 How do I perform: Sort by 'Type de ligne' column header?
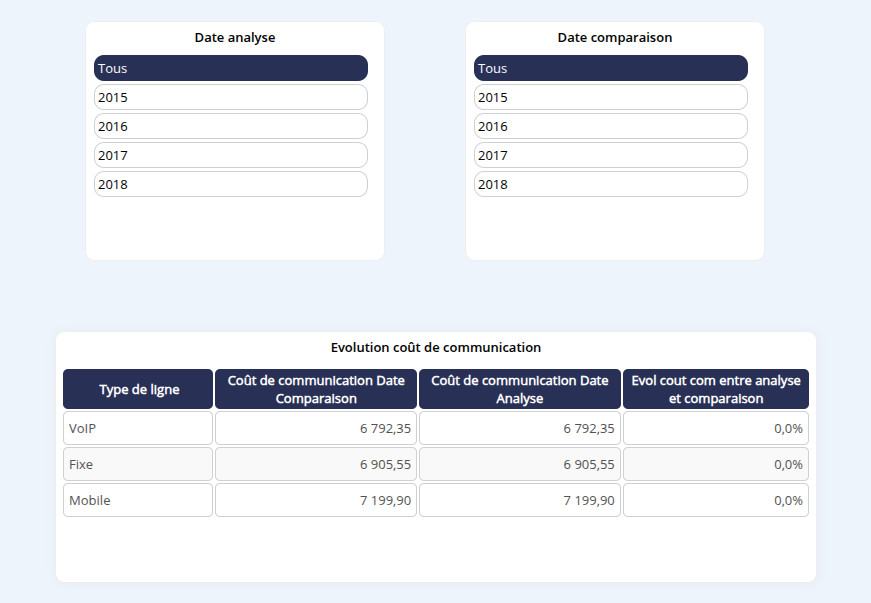point(138,389)
